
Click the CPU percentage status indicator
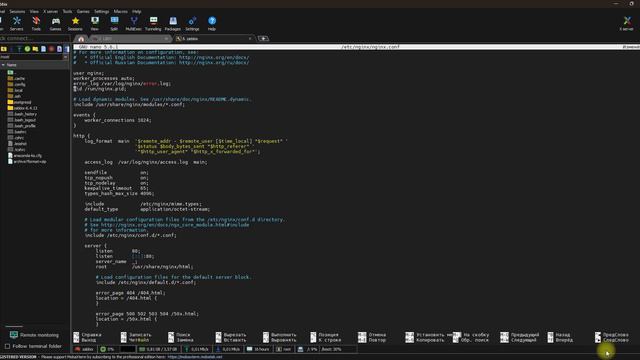coord(107,349)
